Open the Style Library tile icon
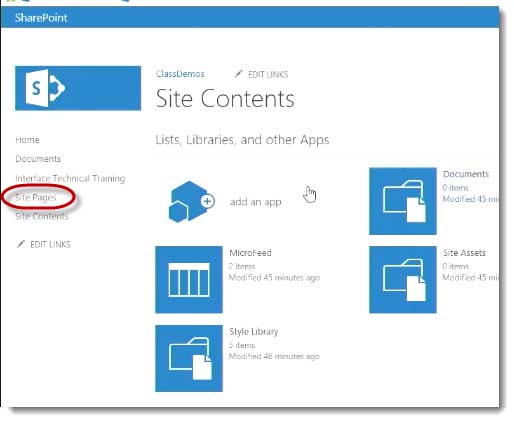Viewport: 514px width, 422px height. (x=189, y=358)
